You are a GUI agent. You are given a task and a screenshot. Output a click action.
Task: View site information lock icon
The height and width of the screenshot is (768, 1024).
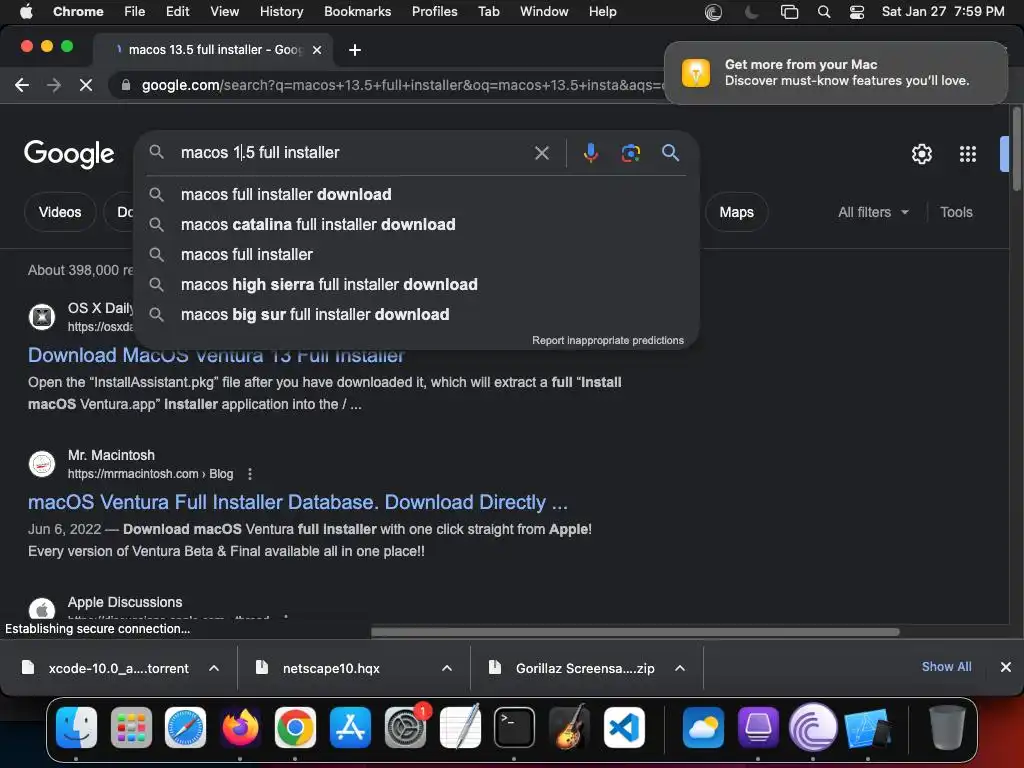coord(126,85)
